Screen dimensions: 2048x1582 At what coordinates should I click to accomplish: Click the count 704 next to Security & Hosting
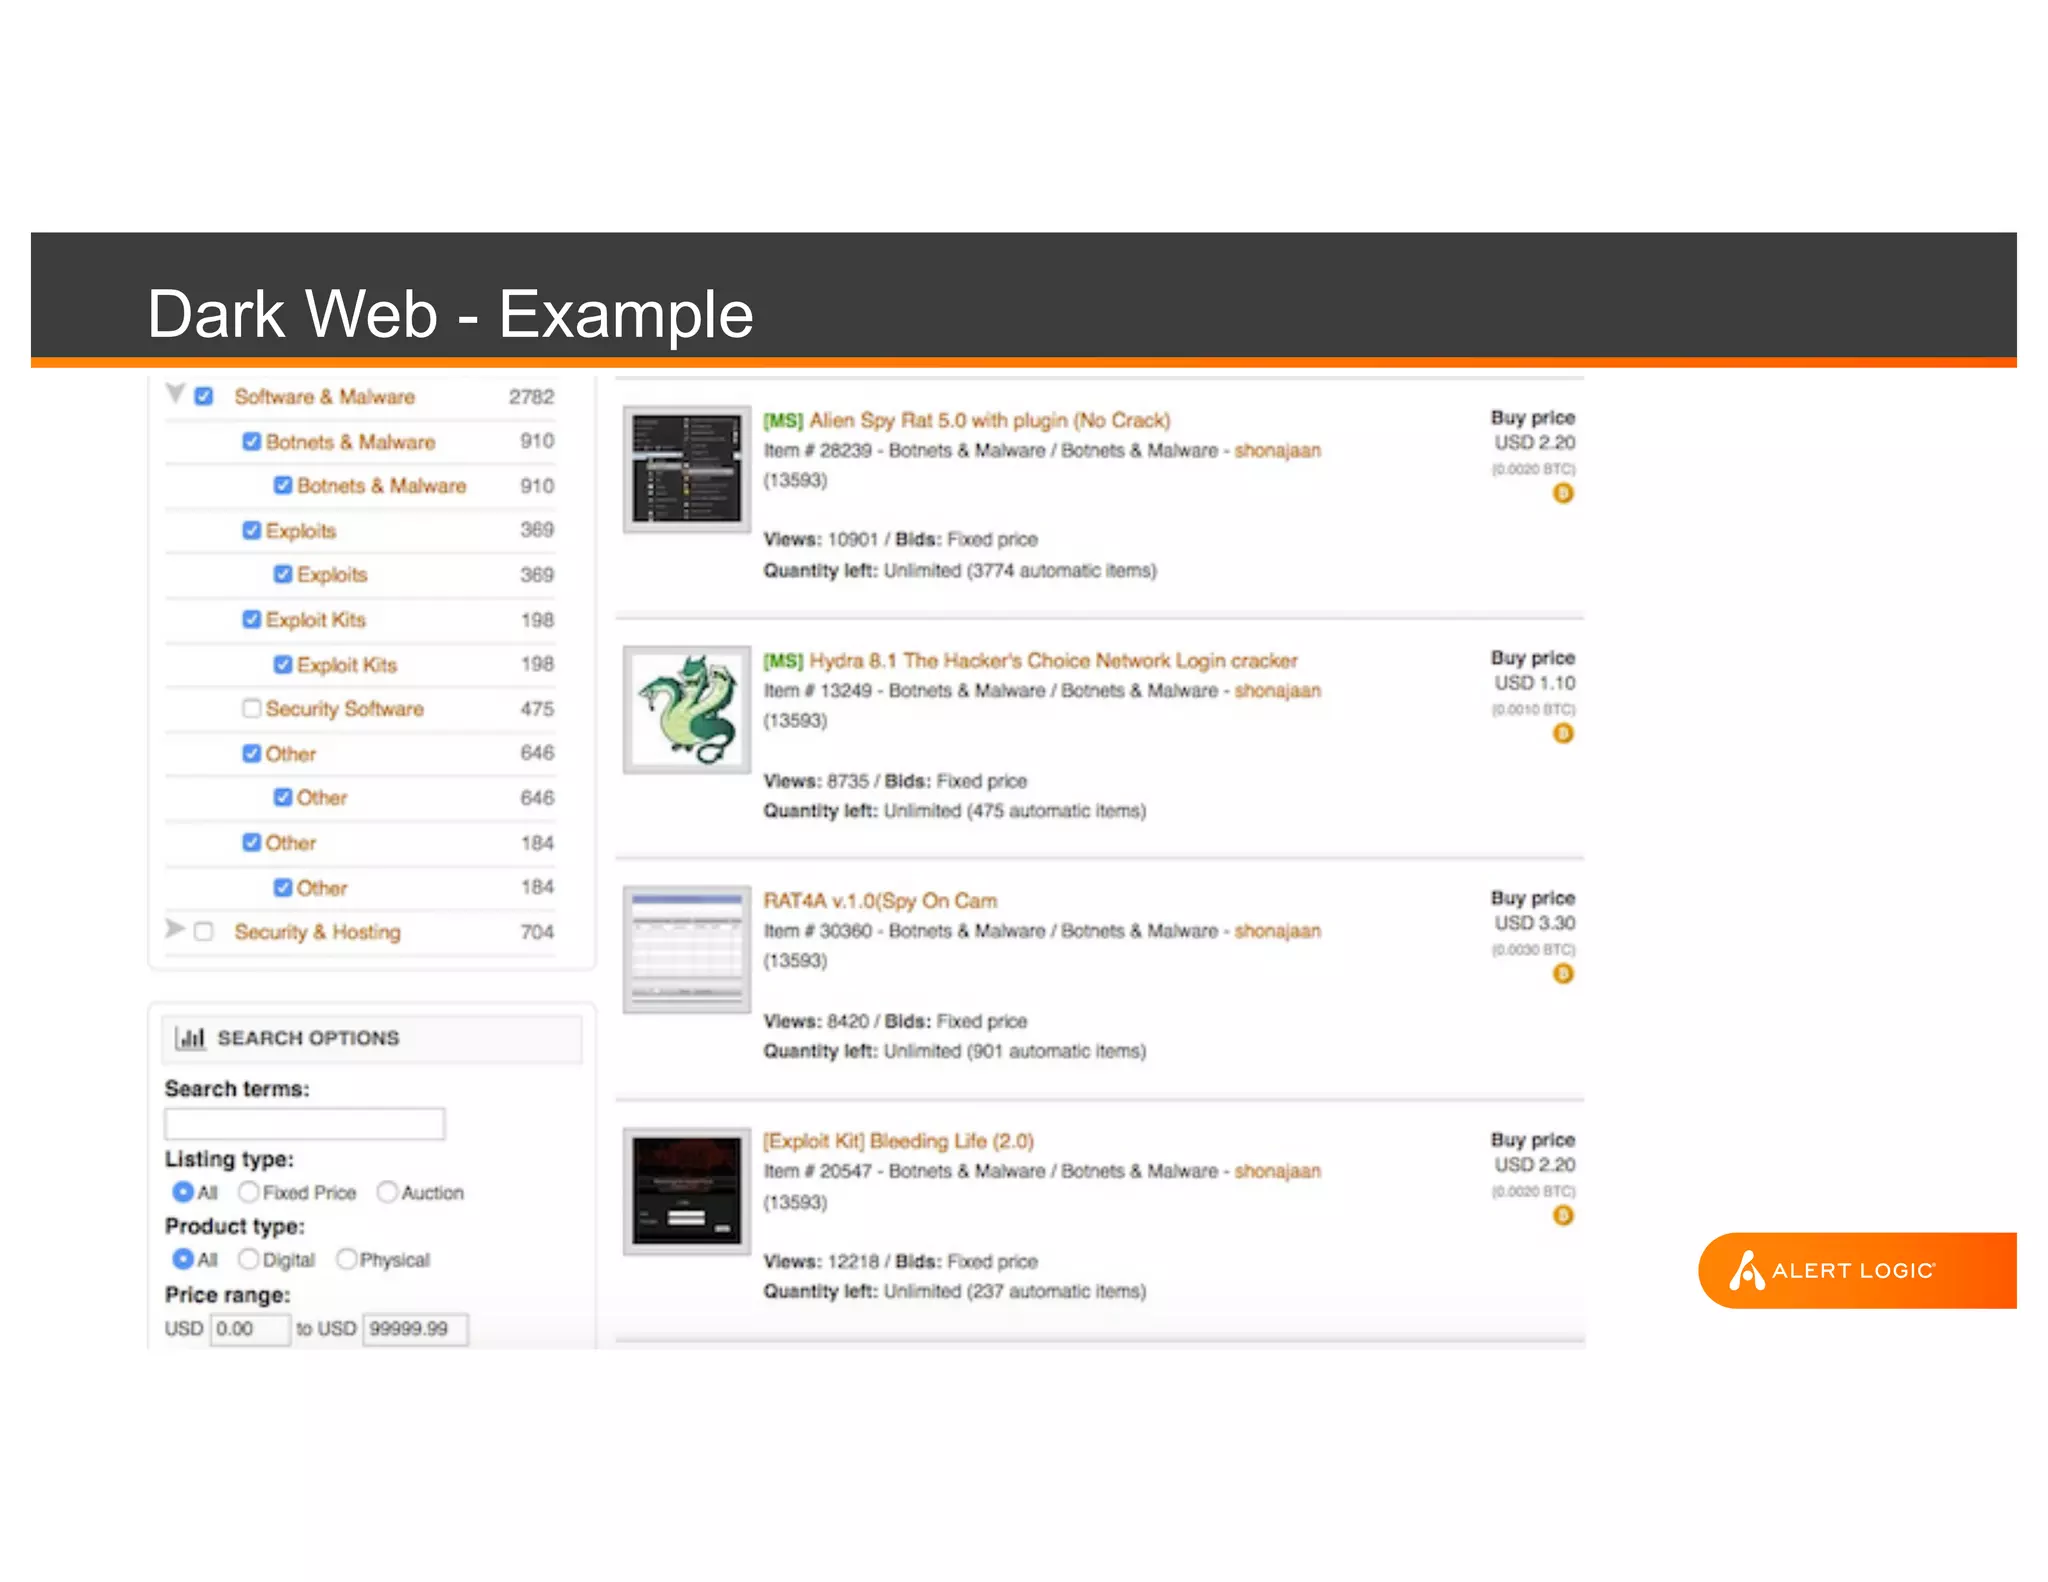click(x=537, y=932)
